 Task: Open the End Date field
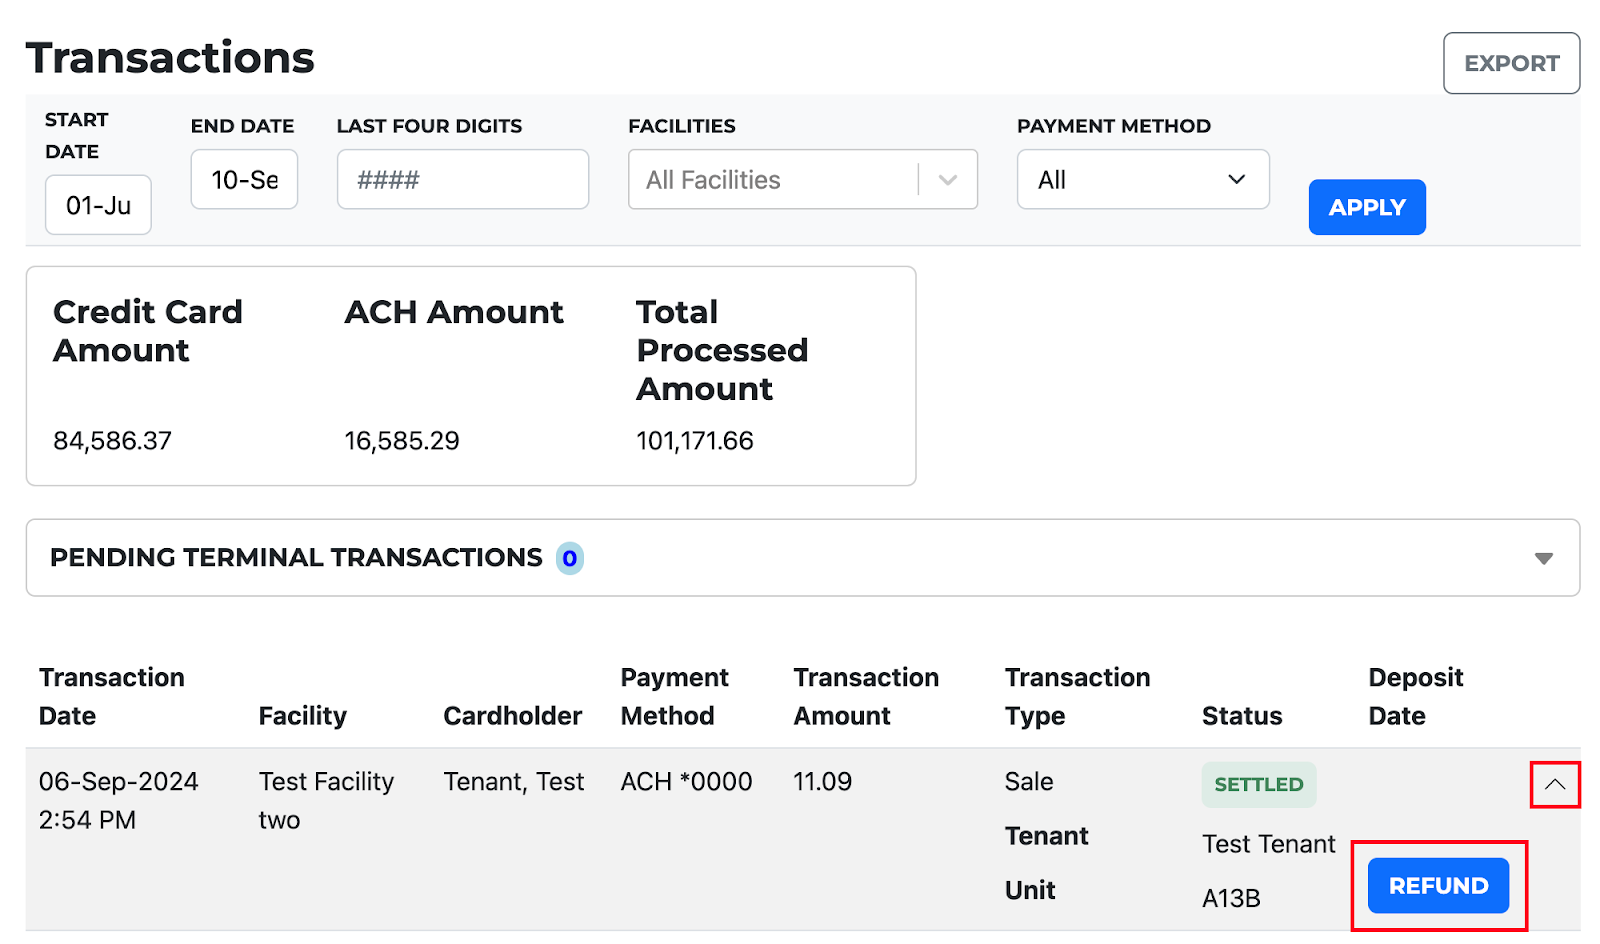pyautogui.click(x=244, y=180)
